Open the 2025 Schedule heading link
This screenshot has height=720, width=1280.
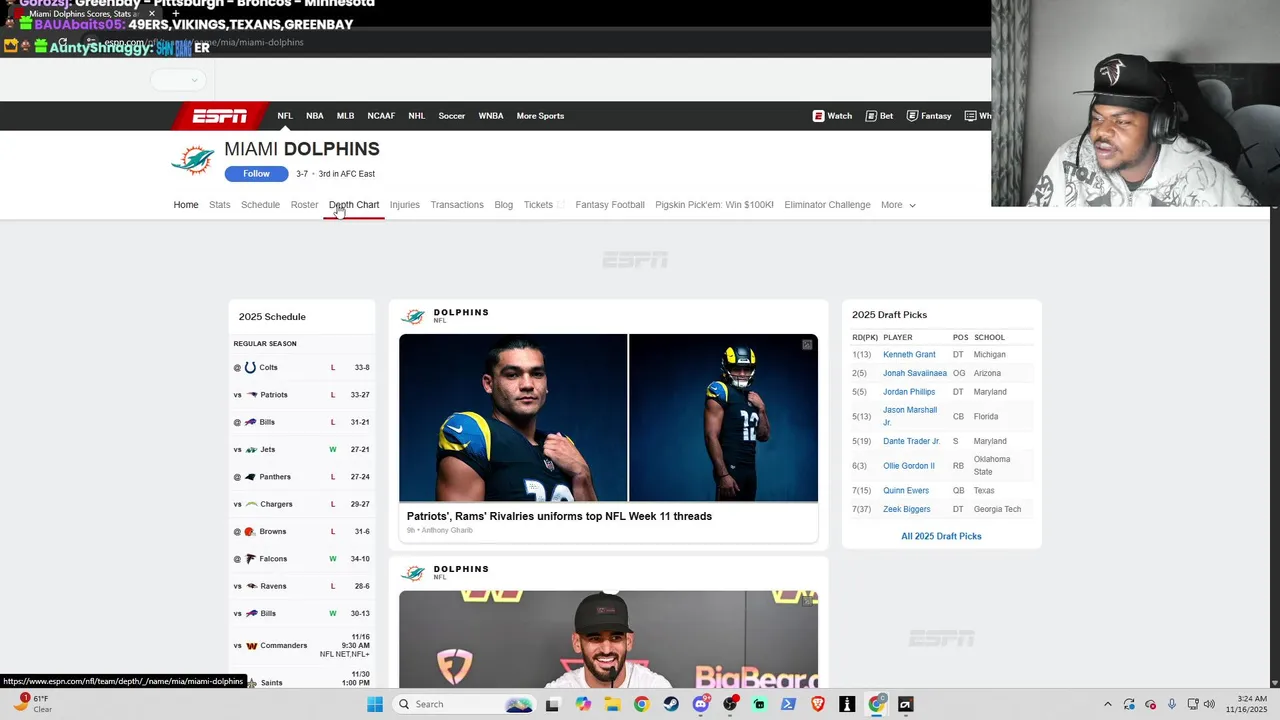click(x=272, y=317)
